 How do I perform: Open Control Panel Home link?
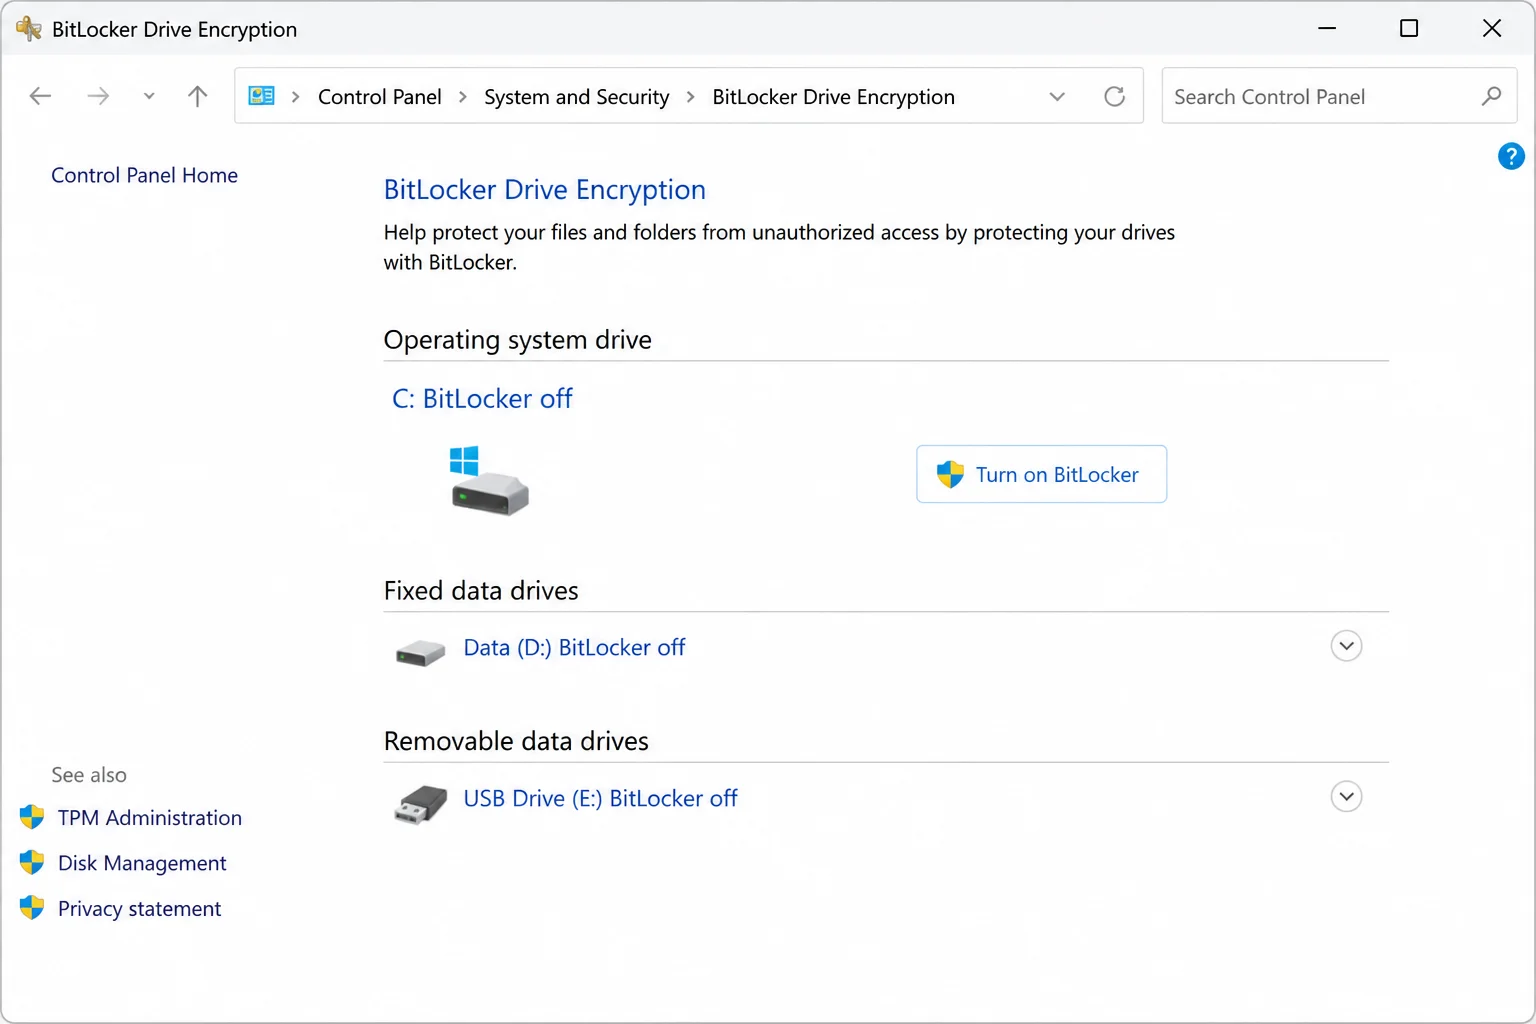(x=144, y=175)
